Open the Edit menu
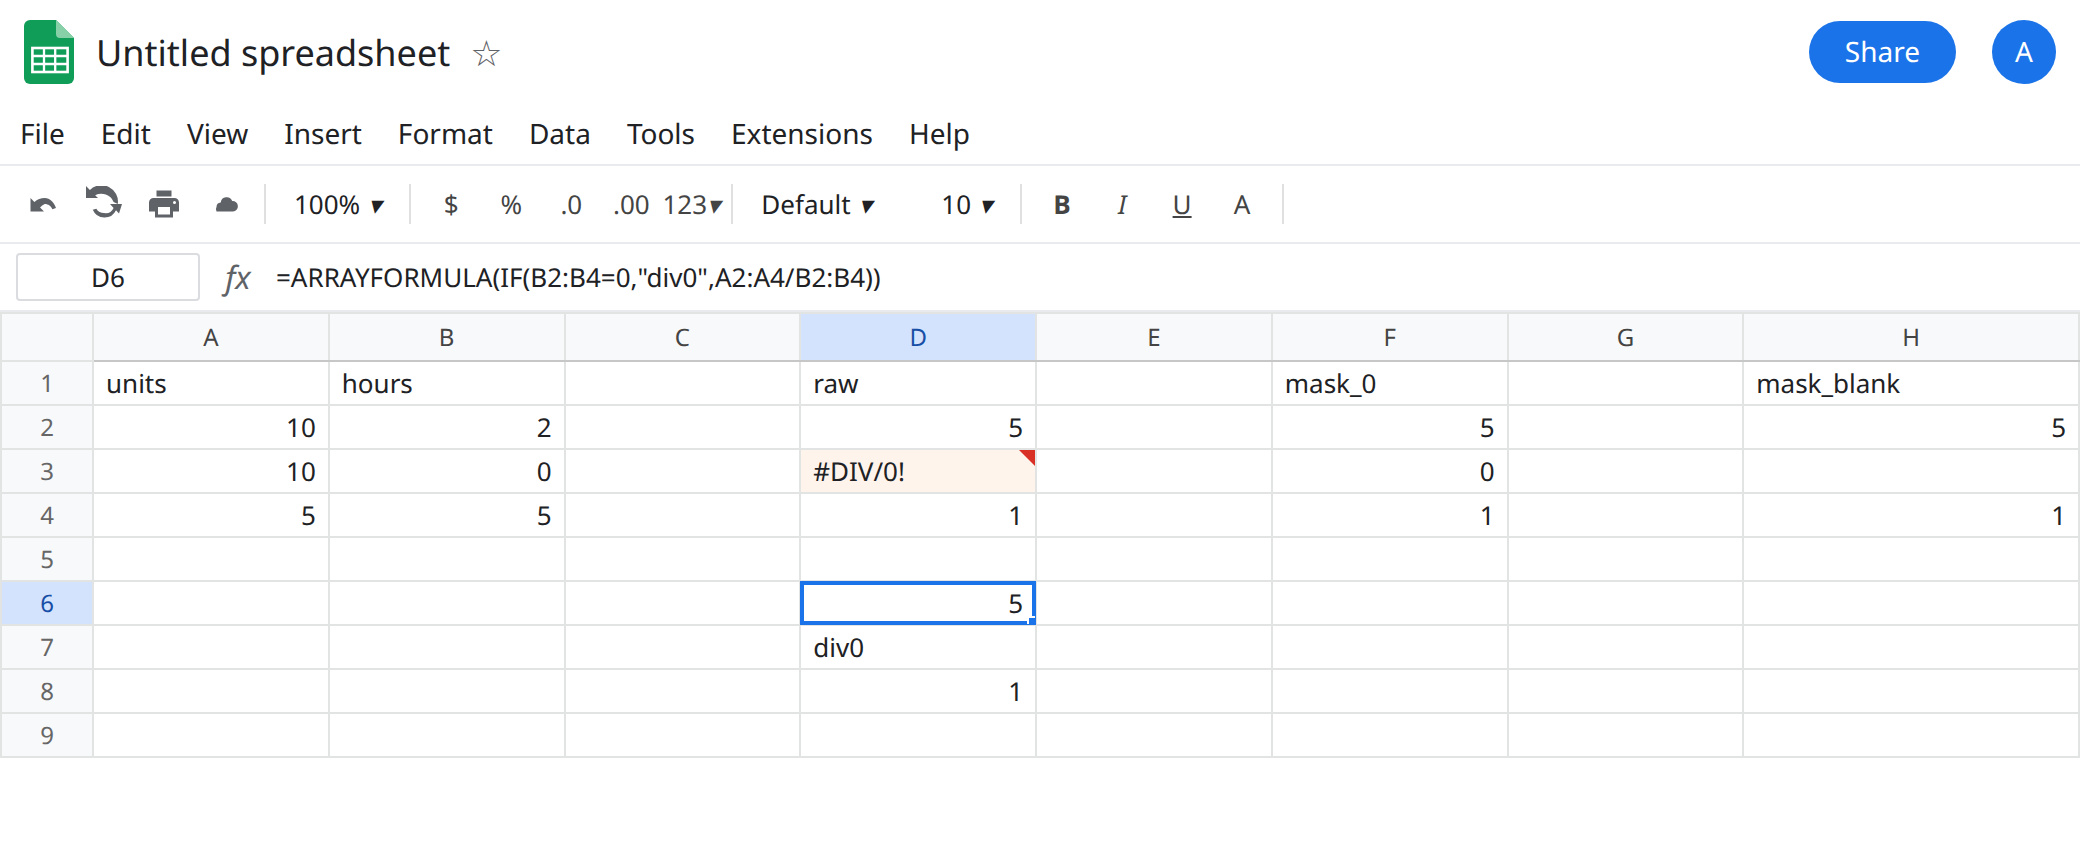 click(x=126, y=134)
